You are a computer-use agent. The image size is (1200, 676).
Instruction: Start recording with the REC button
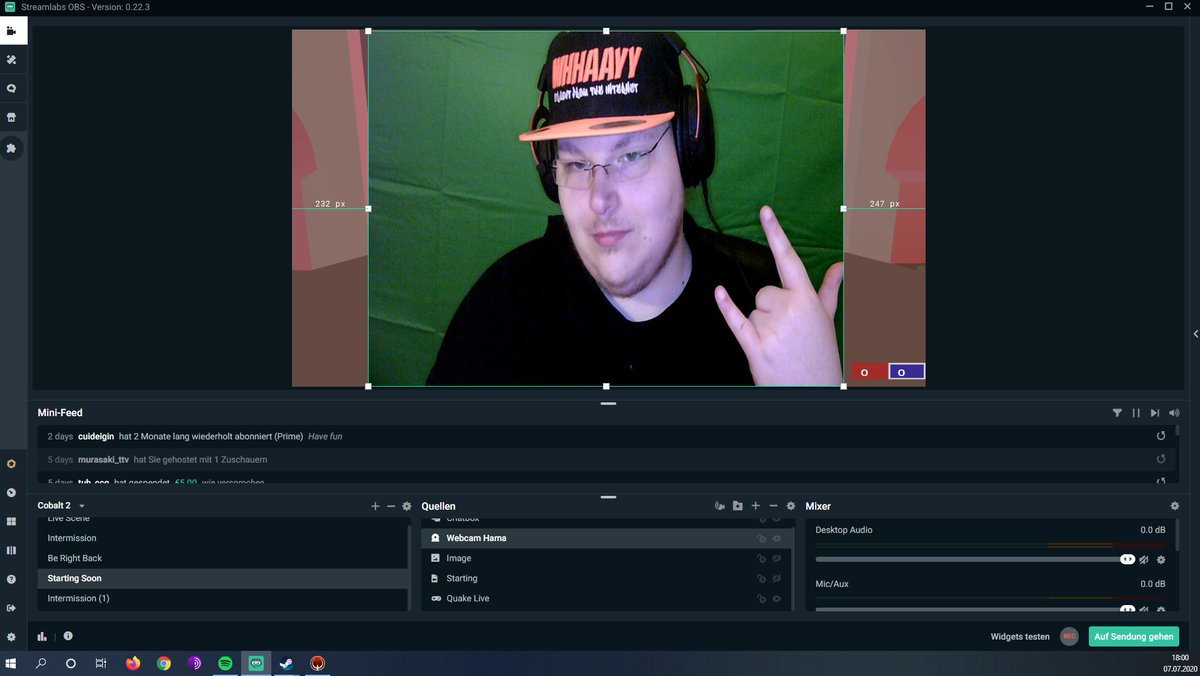[x=1069, y=636]
